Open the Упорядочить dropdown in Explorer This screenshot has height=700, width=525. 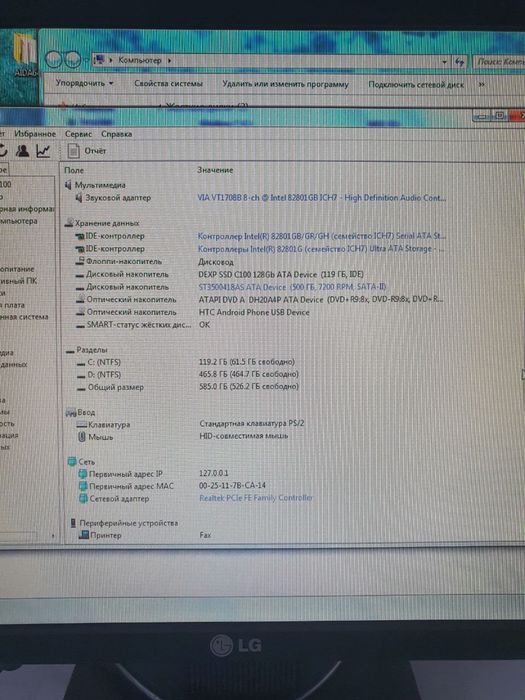[x=84, y=83]
